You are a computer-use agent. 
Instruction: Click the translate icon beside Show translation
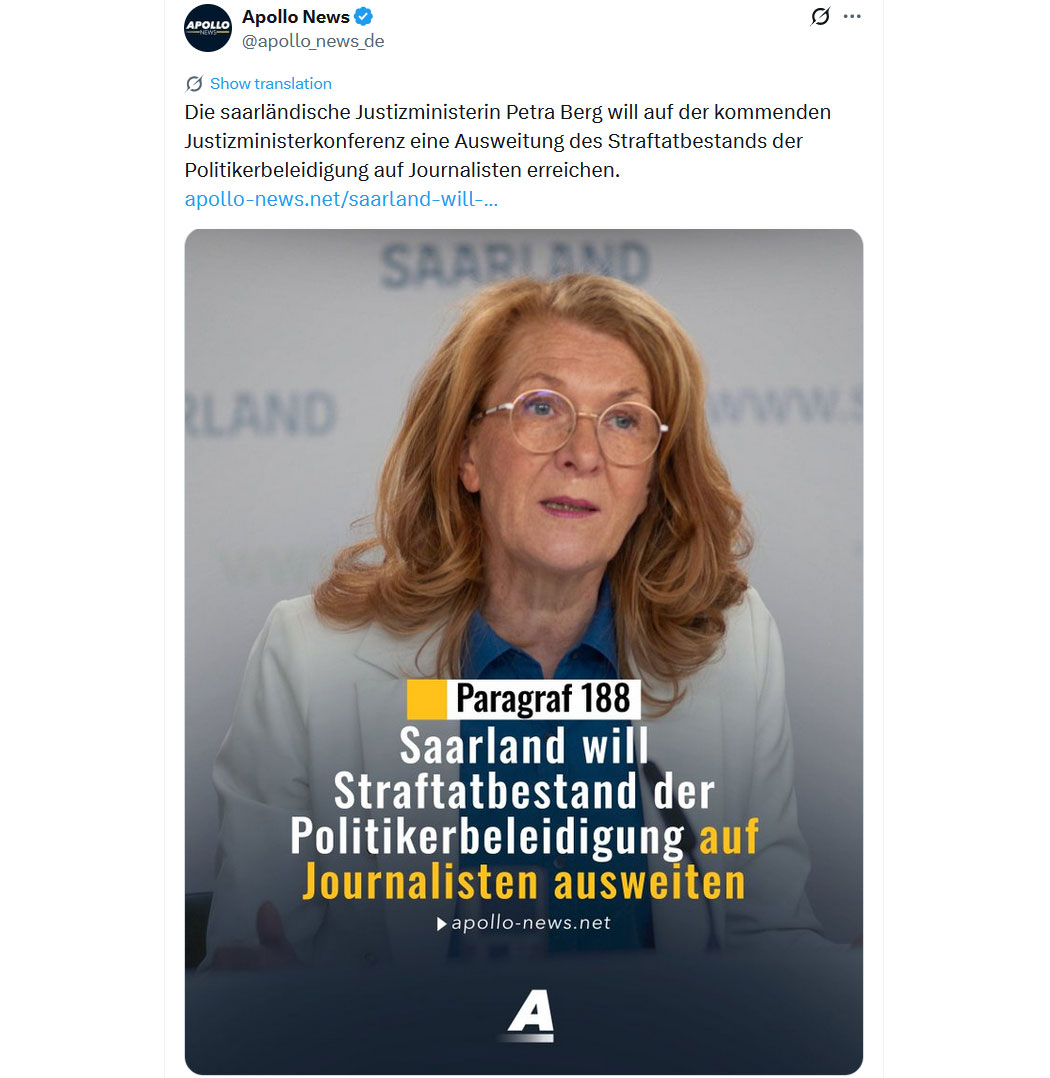click(x=195, y=84)
